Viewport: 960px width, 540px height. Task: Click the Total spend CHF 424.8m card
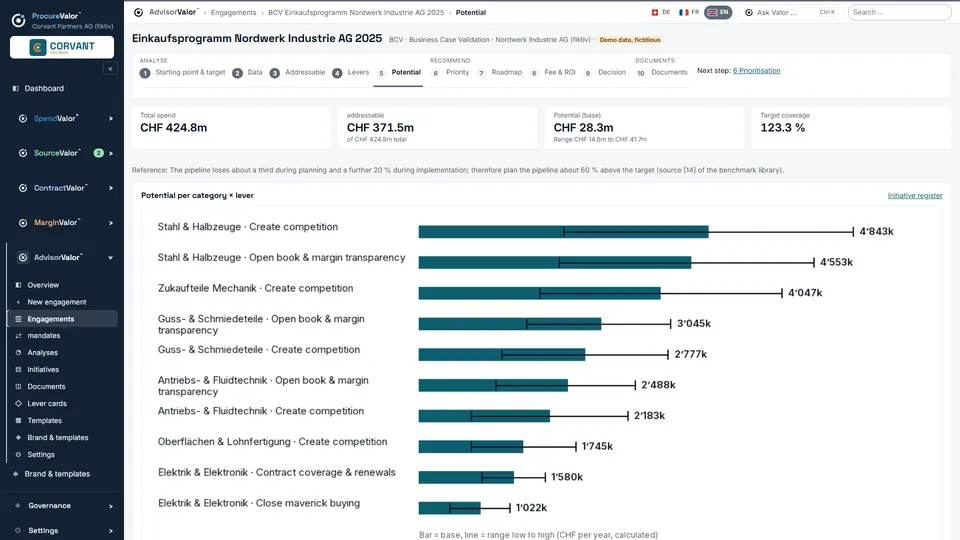click(x=231, y=127)
